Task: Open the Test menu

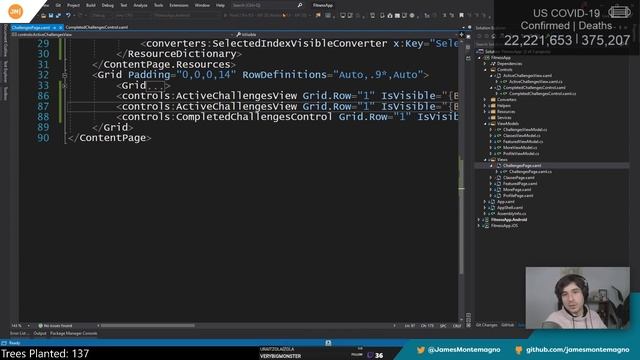Action: (x=124, y=5)
